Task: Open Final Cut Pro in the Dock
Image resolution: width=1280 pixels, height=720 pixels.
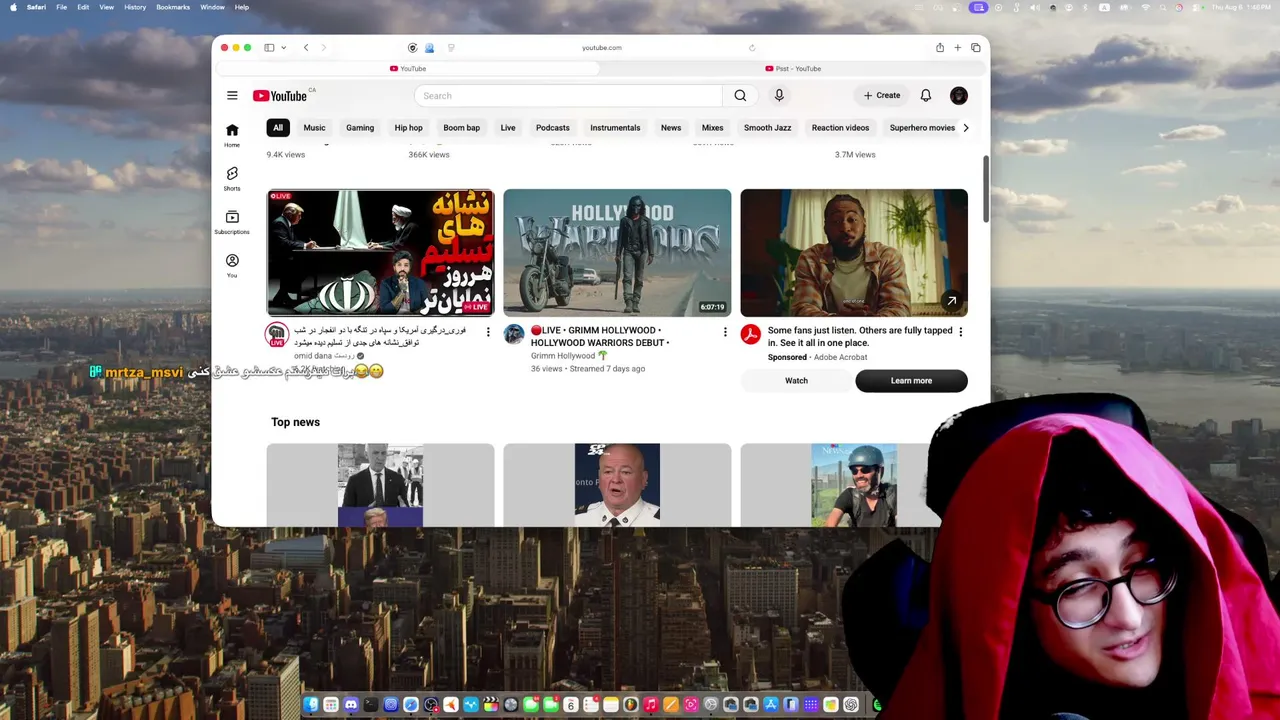Action: tap(491, 705)
